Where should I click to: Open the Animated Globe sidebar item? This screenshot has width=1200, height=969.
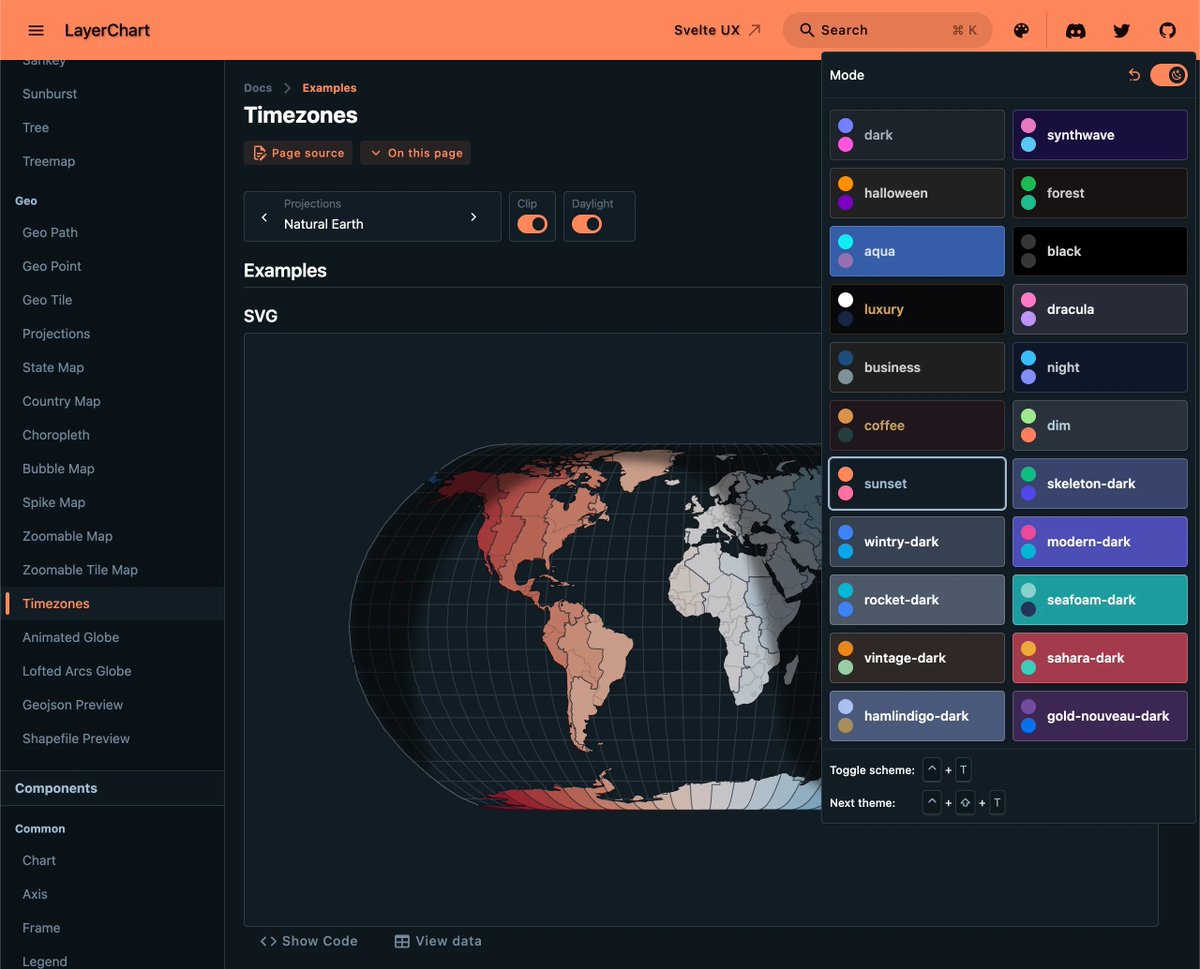click(71, 637)
